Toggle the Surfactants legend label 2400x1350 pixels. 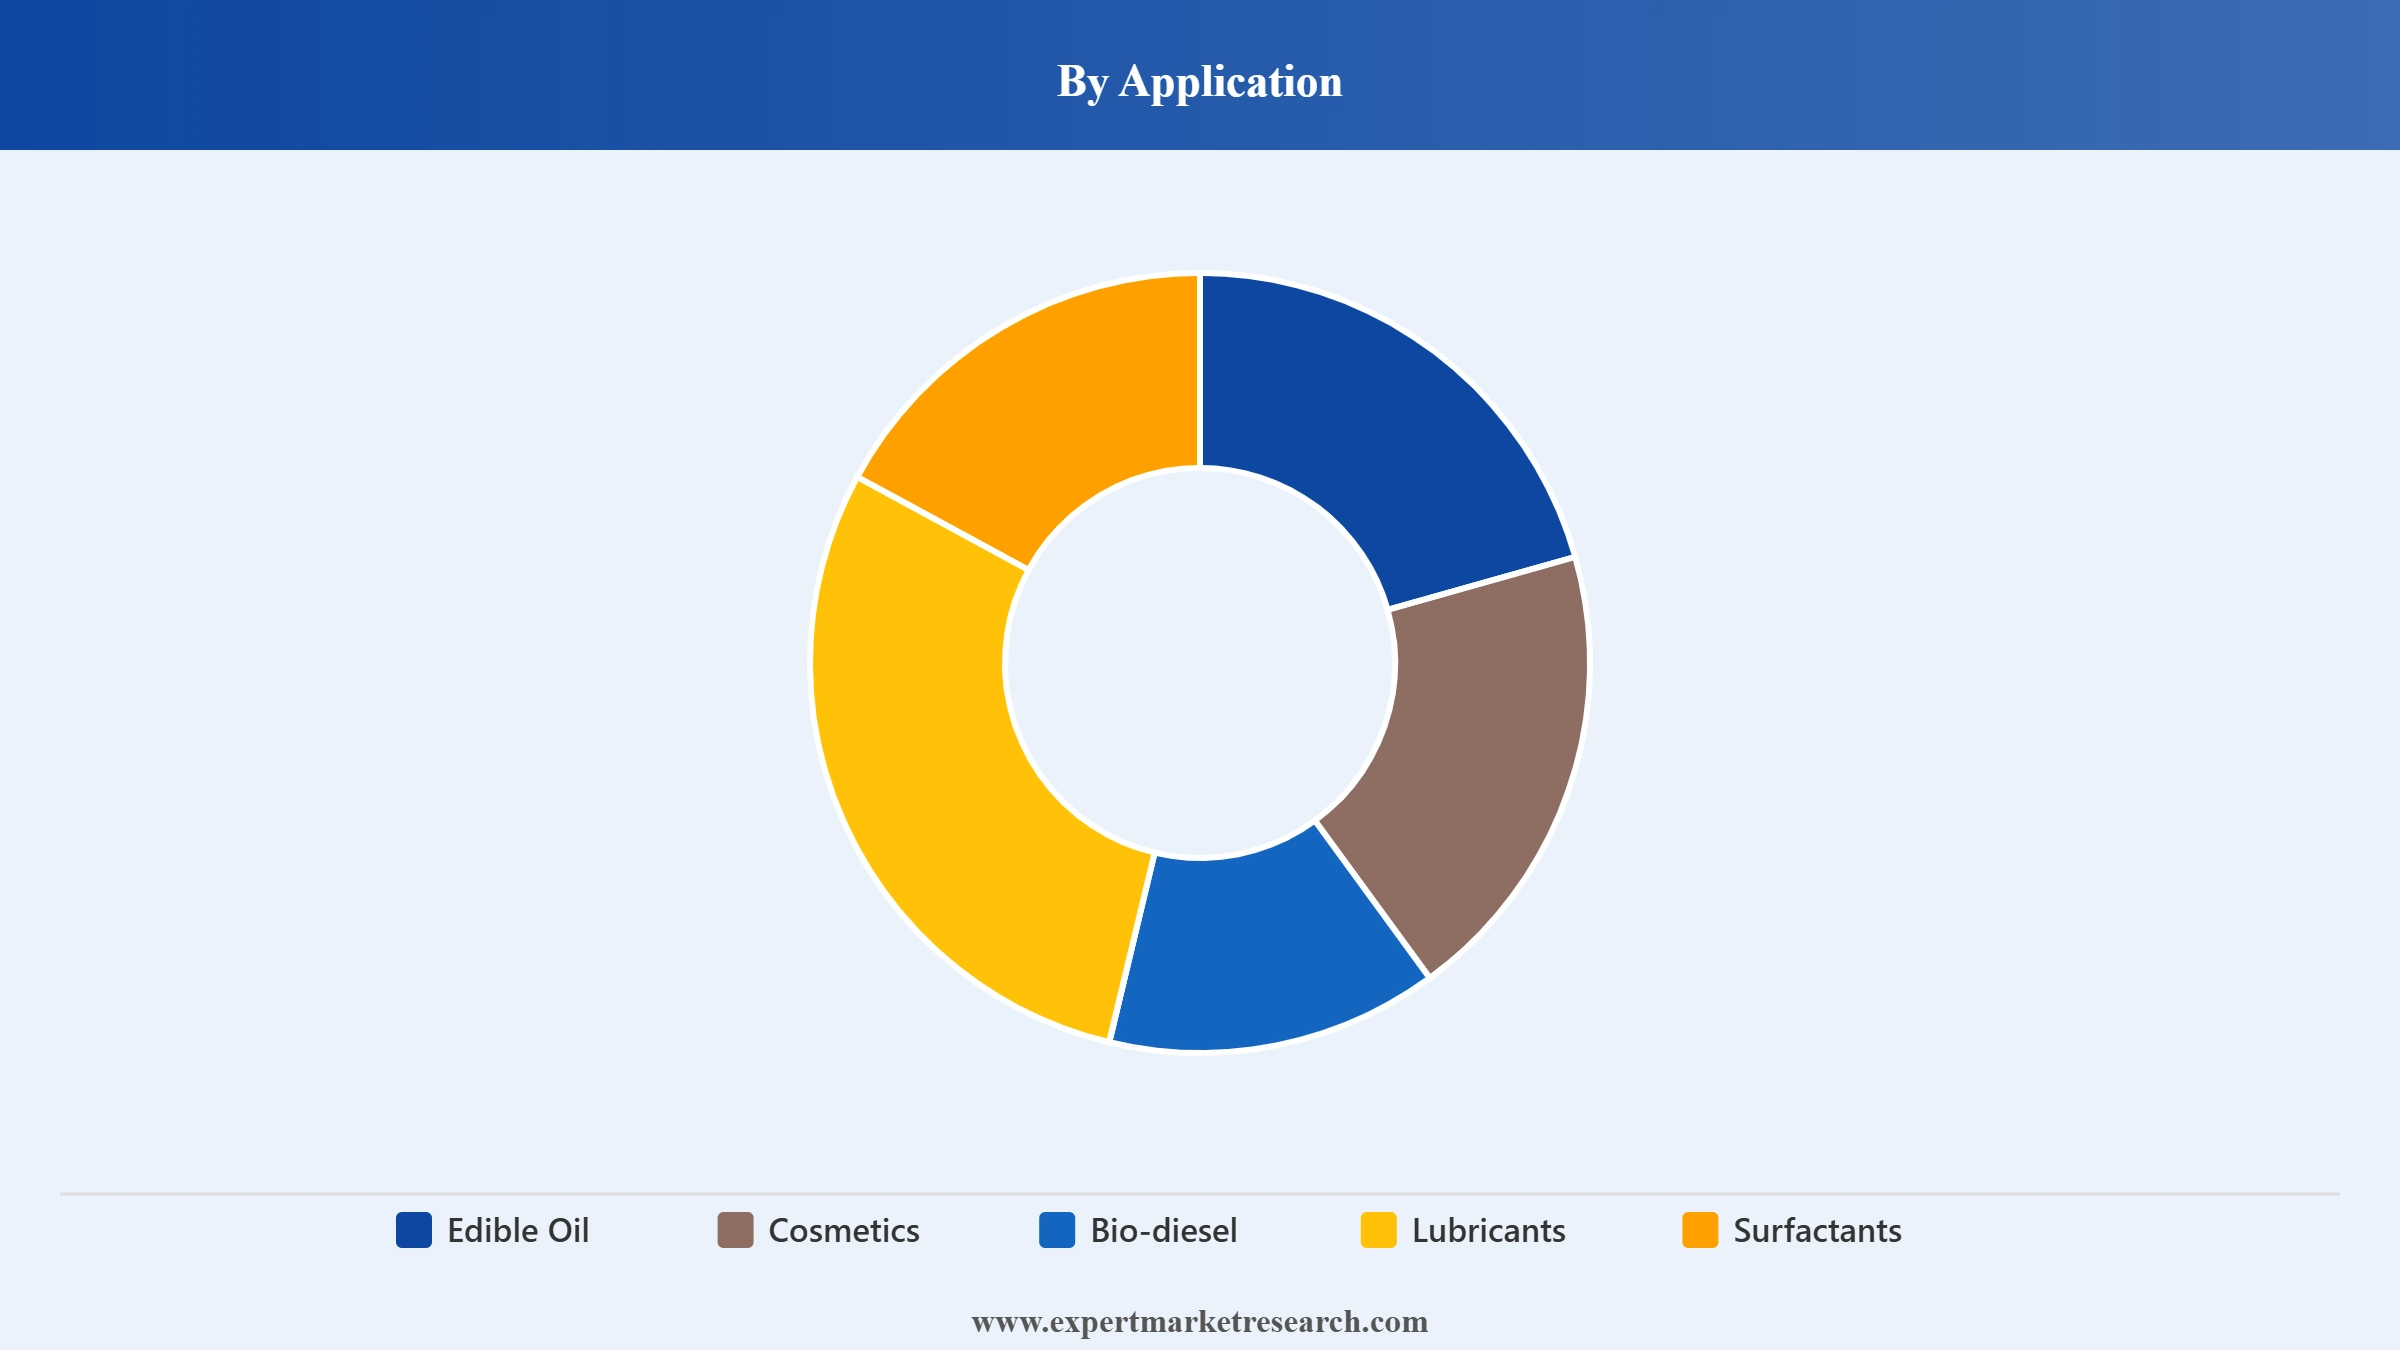[x=1818, y=1230]
